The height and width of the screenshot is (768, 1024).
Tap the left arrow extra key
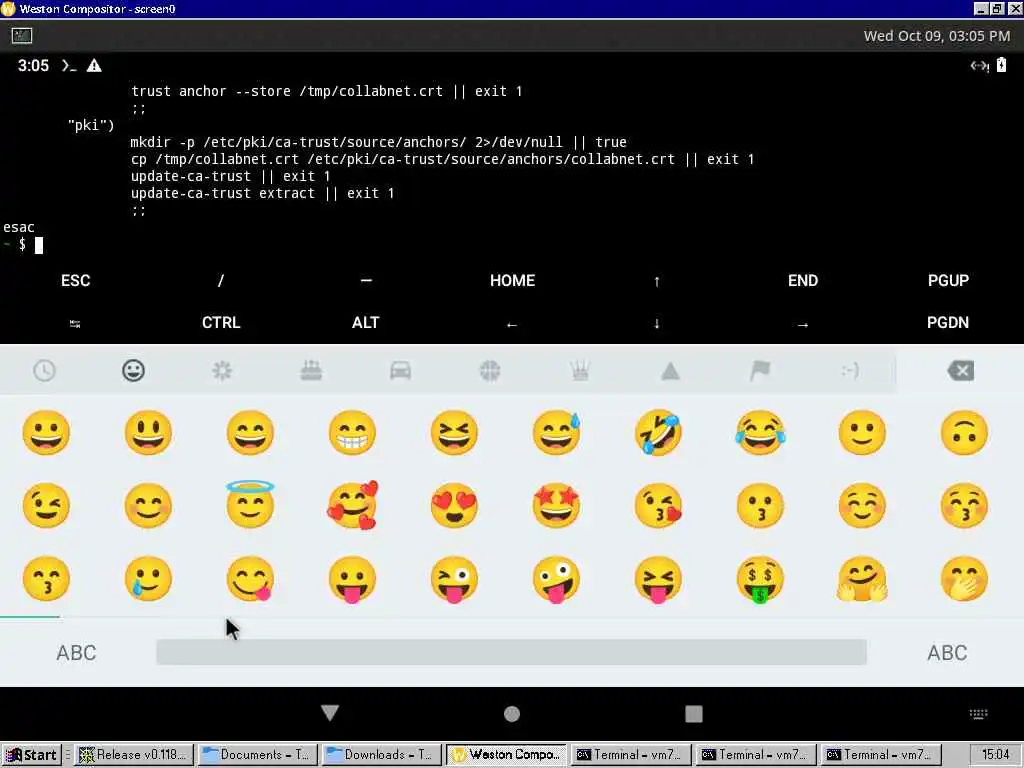click(512, 324)
